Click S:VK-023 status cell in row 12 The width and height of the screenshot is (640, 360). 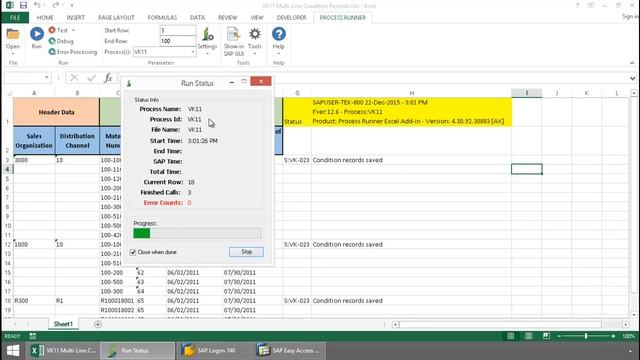click(x=297, y=244)
